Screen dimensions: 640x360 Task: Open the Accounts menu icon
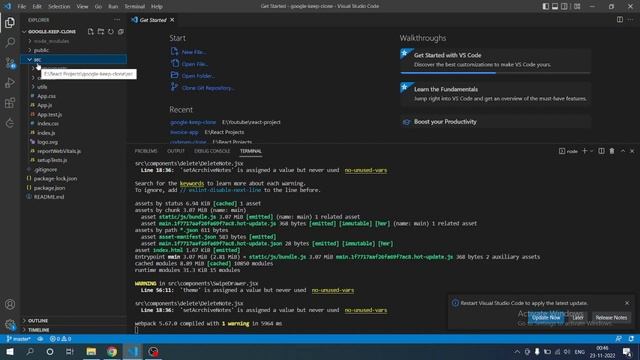tap(10, 304)
